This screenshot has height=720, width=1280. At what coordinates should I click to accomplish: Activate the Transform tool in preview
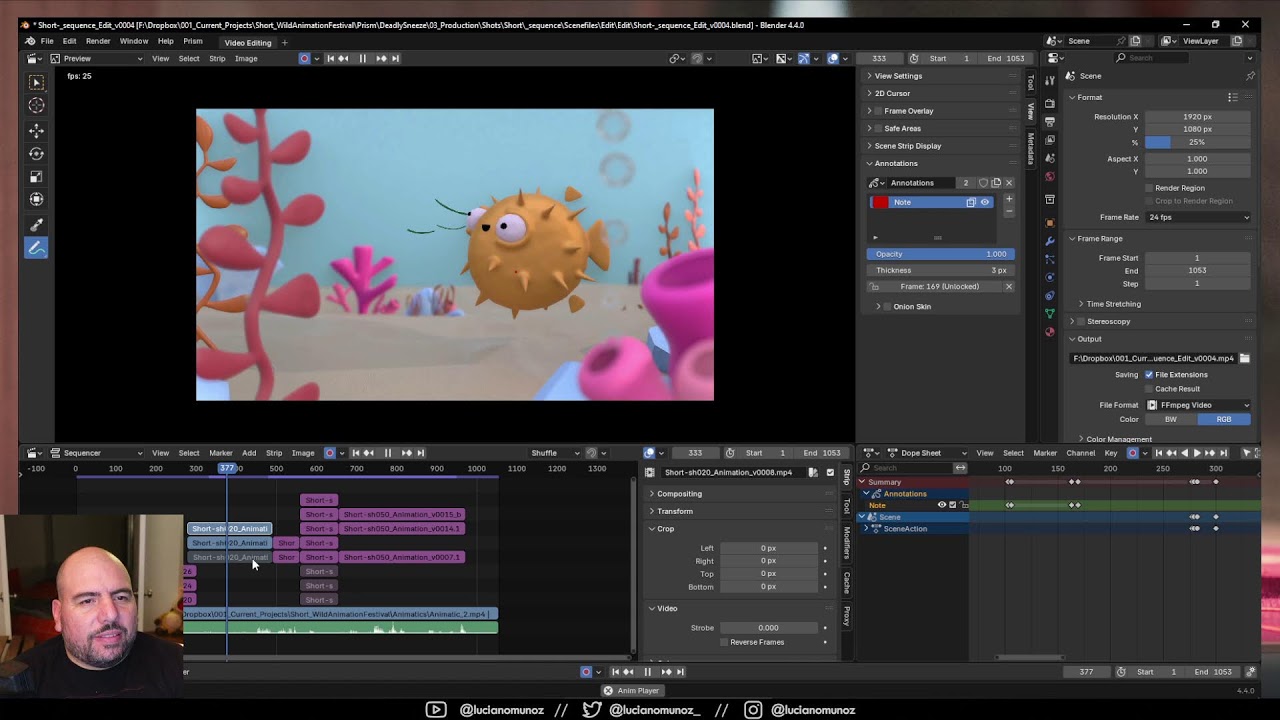(x=36, y=200)
